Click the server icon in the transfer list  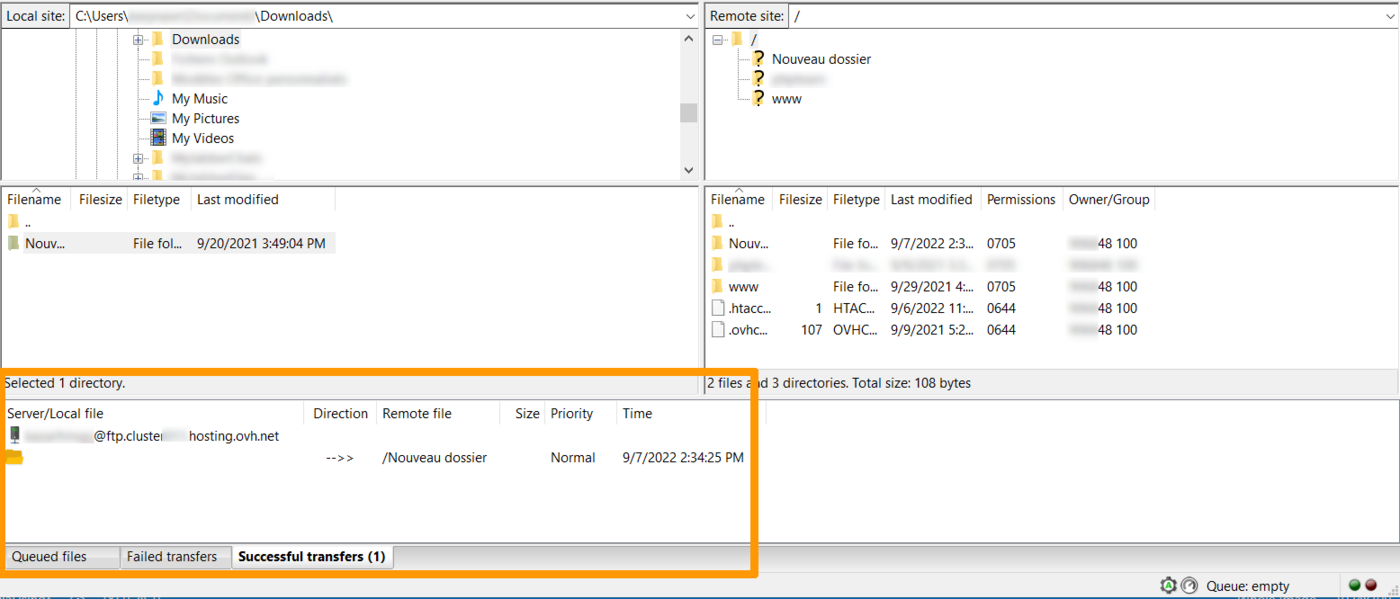pos(14,436)
